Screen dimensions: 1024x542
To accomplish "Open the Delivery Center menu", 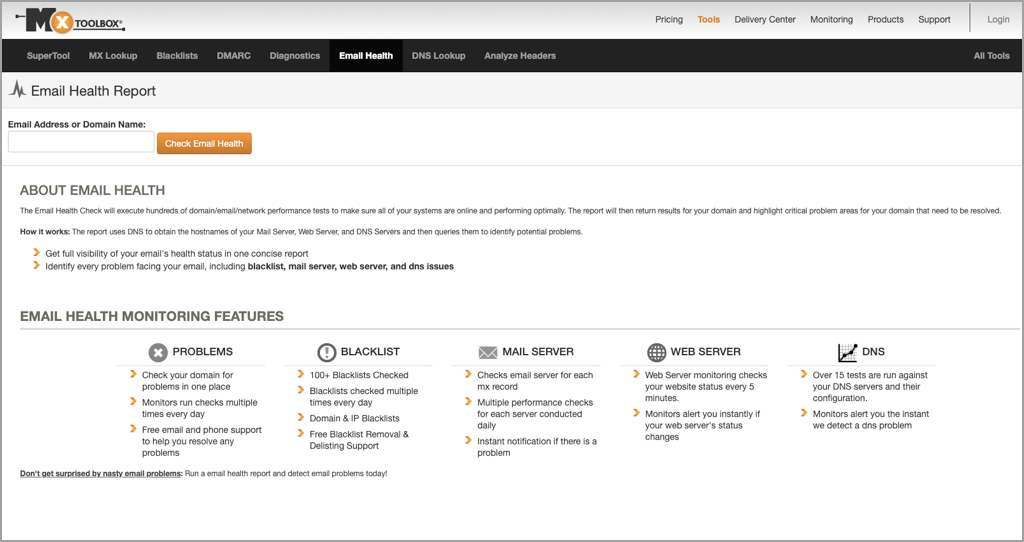I will 765,19.
